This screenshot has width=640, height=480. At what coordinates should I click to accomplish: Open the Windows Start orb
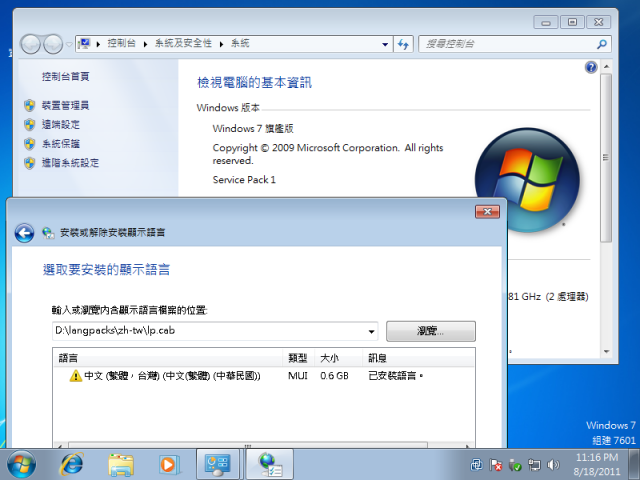click(x=21, y=464)
